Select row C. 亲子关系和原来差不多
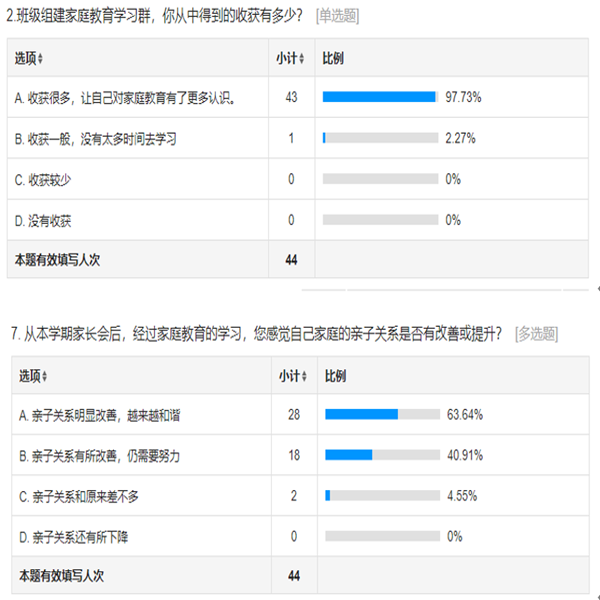 coord(79,497)
